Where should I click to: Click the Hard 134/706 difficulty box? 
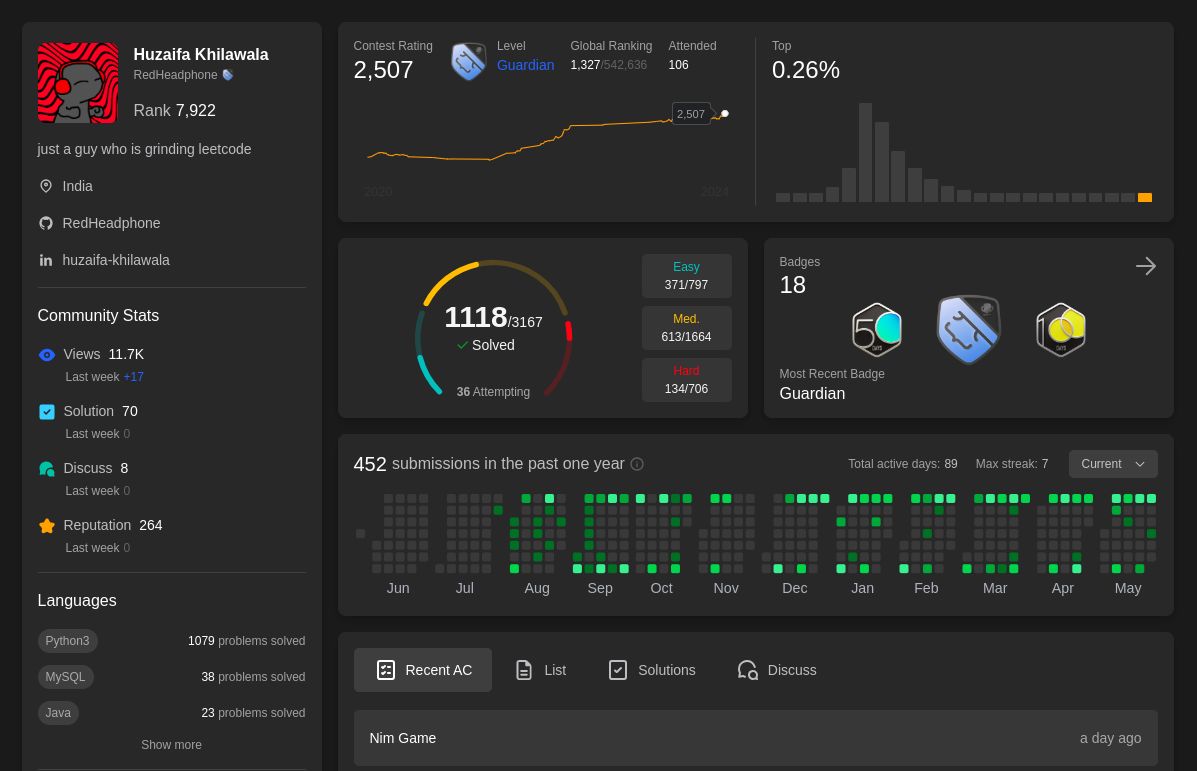click(x=686, y=380)
